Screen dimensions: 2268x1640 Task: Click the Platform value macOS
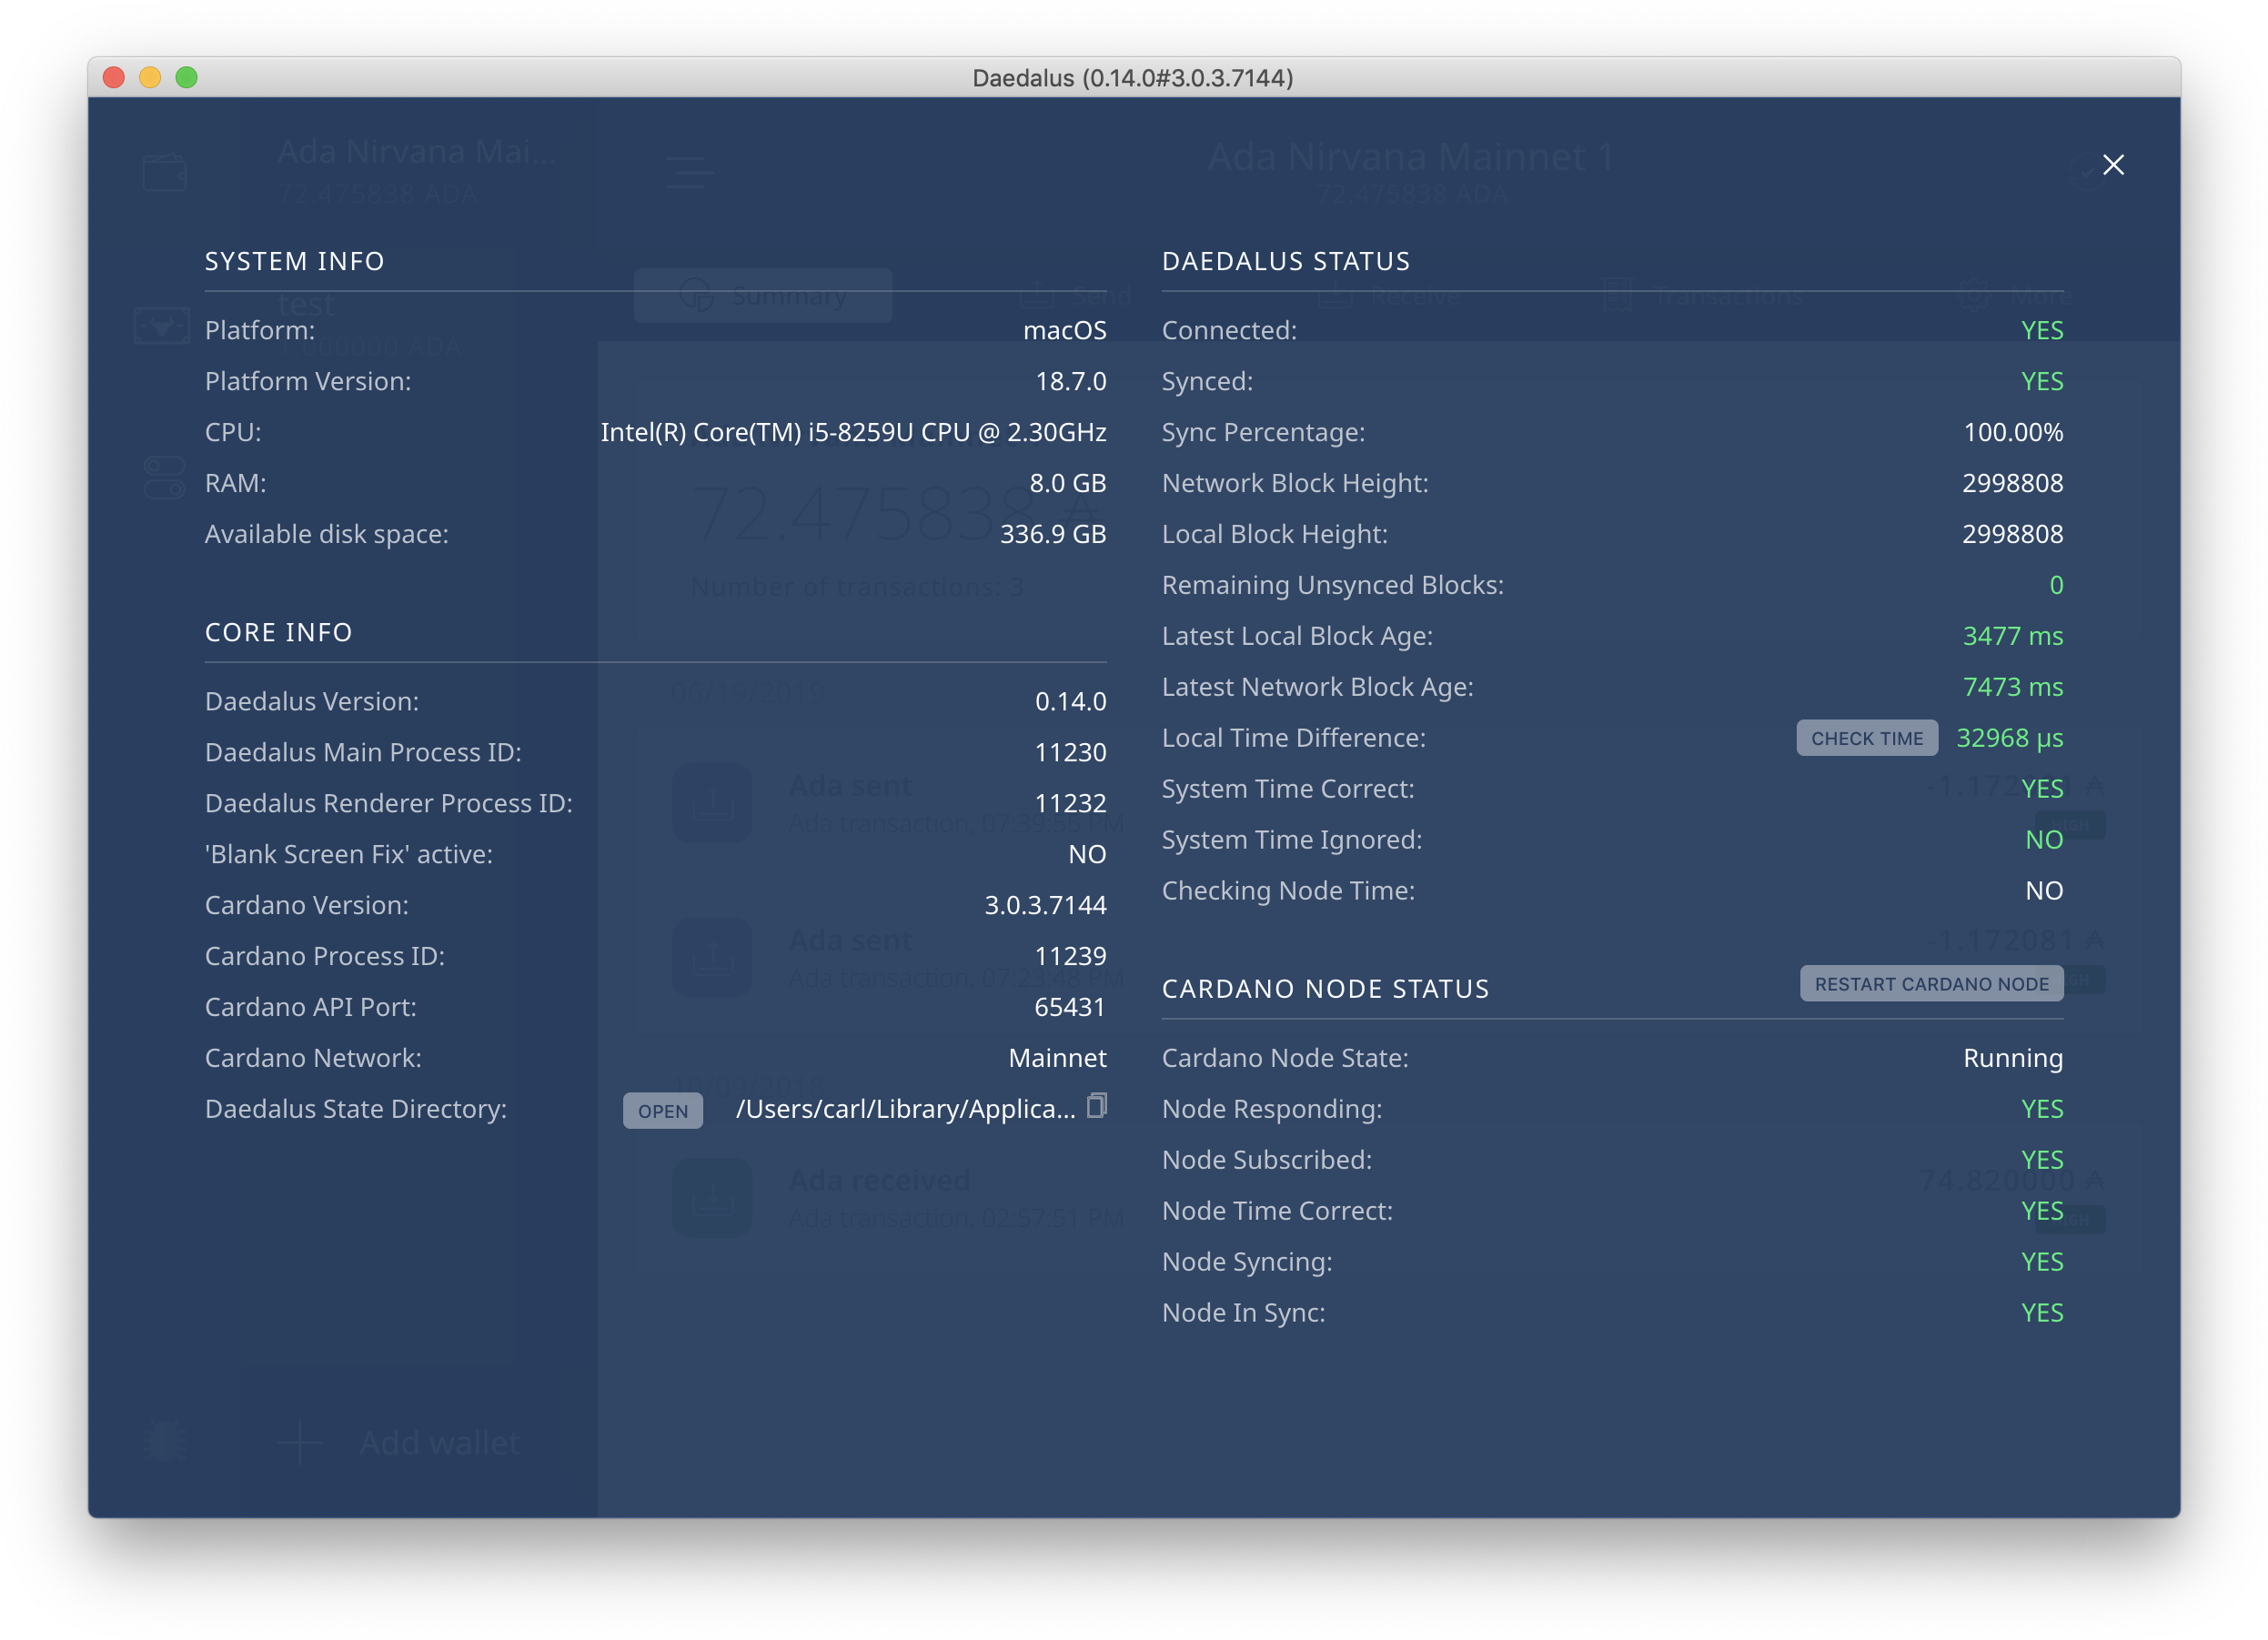click(x=1064, y=330)
